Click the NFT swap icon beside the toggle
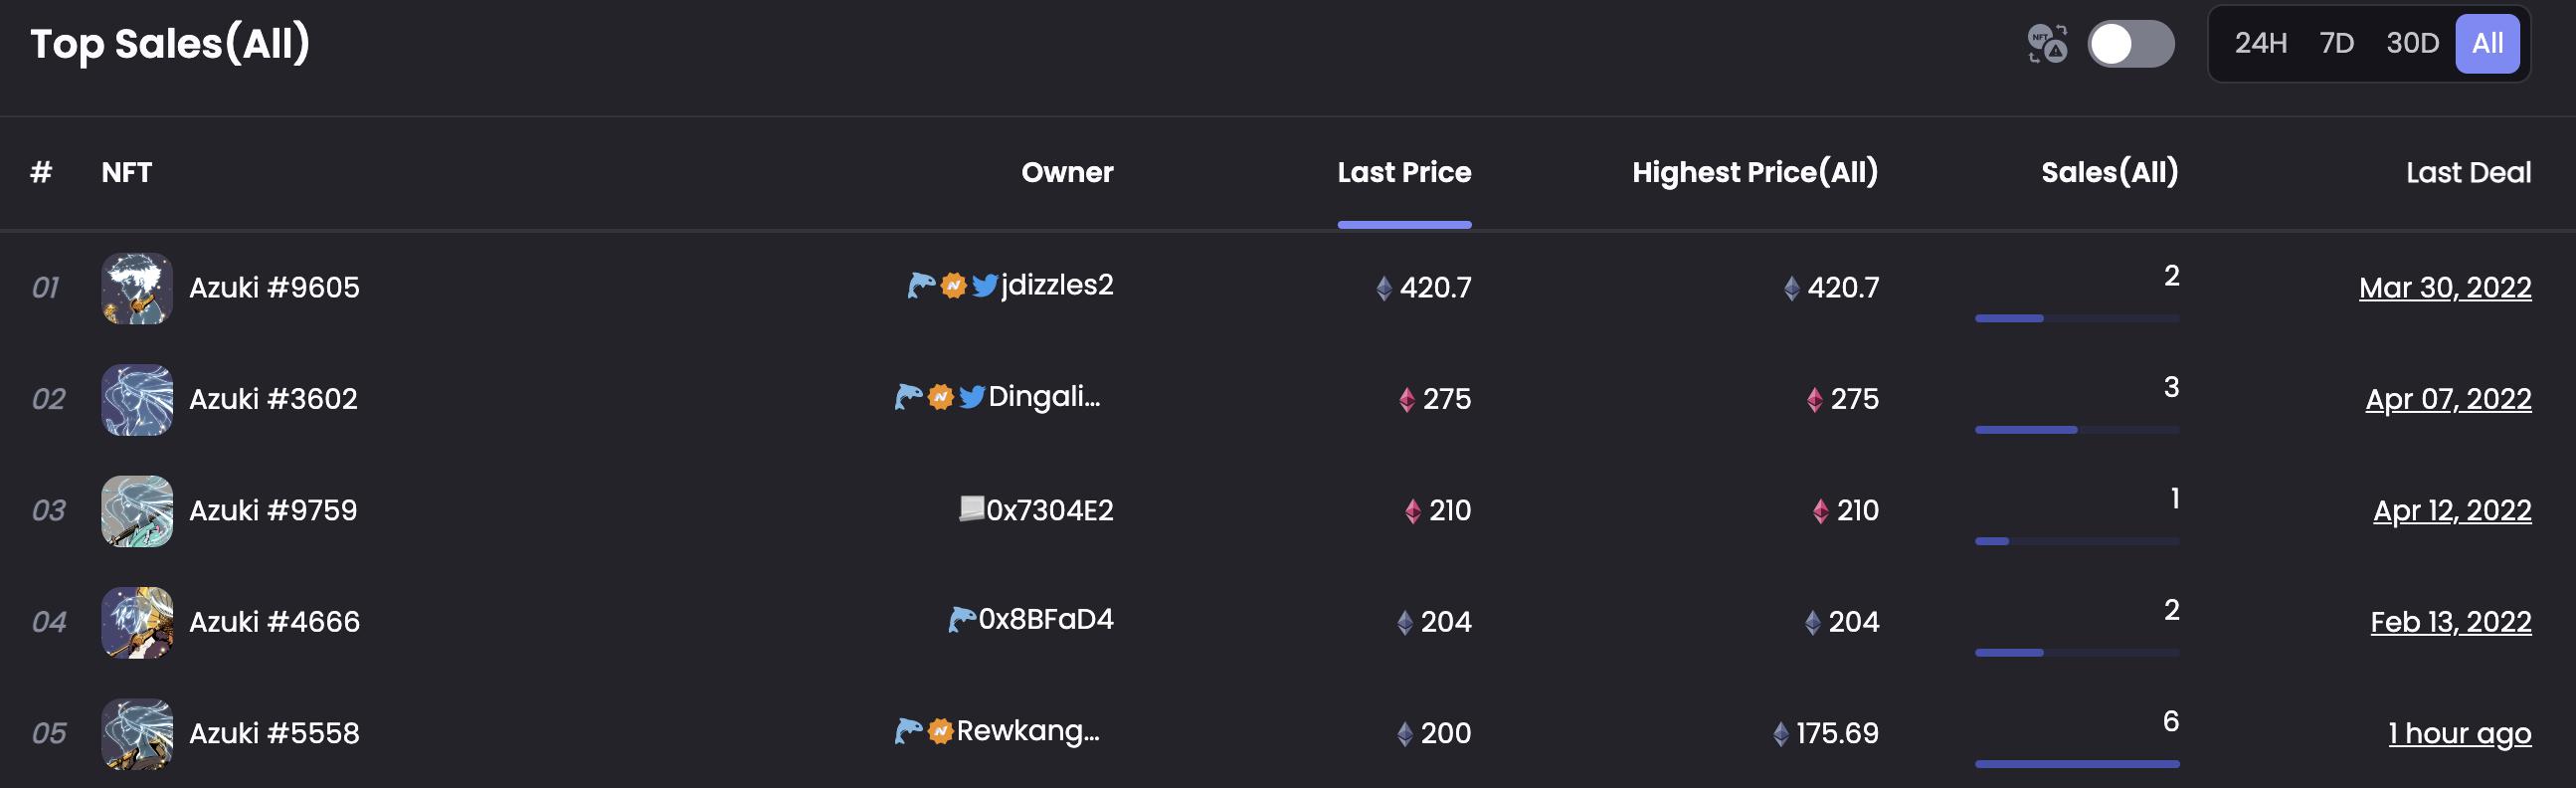Viewport: 2576px width, 788px height. tap(2046, 44)
